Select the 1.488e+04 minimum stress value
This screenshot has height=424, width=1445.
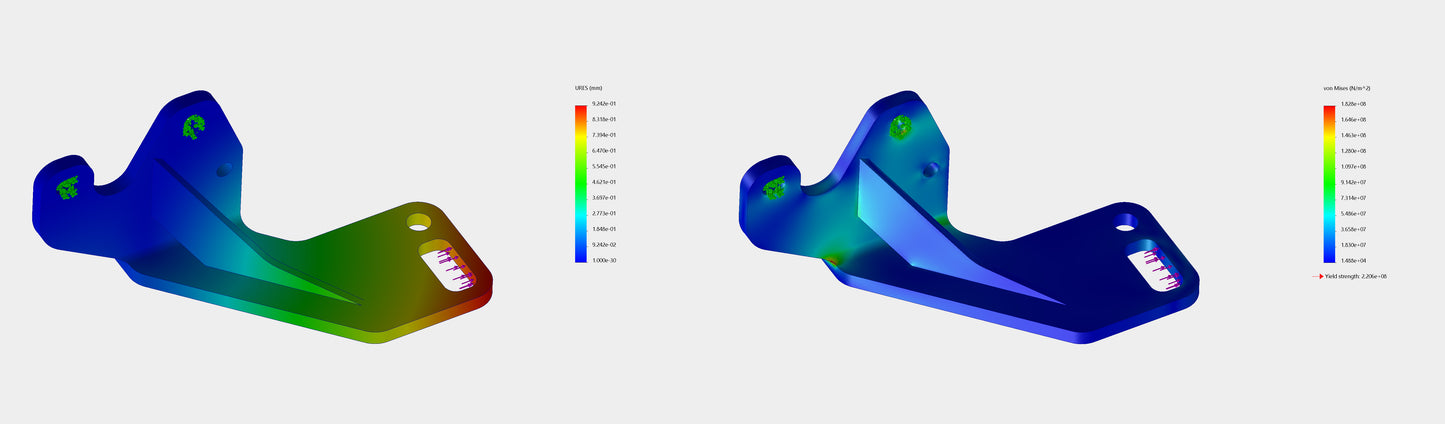pos(1353,260)
